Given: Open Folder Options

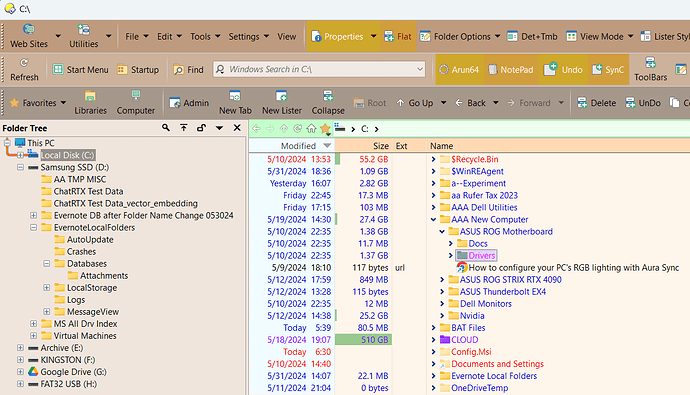Looking at the screenshot, I should (x=455, y=37).
